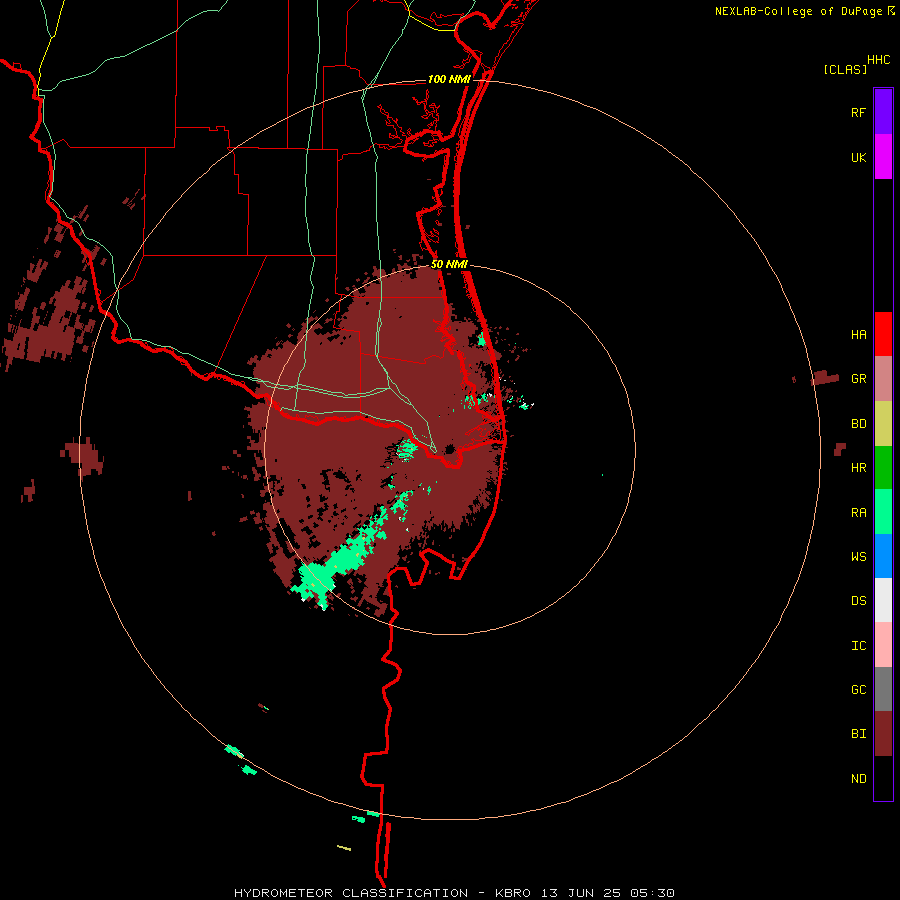Click the black radar site dot at center
Viewport: 900px width, 900px height.
tap(449, 448)
